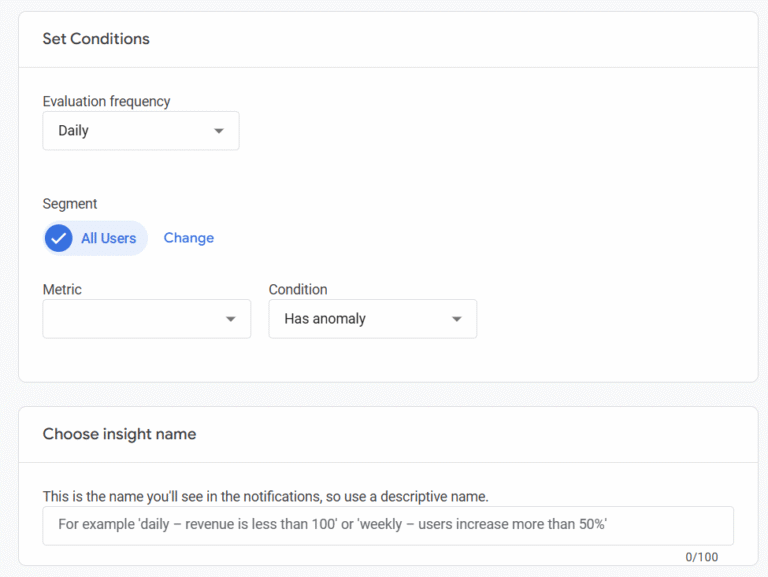This screenshot has height=577, width=768.
Task: Open the Condition dropdown showing Has anomaly
Action: (x=373, y=319)
